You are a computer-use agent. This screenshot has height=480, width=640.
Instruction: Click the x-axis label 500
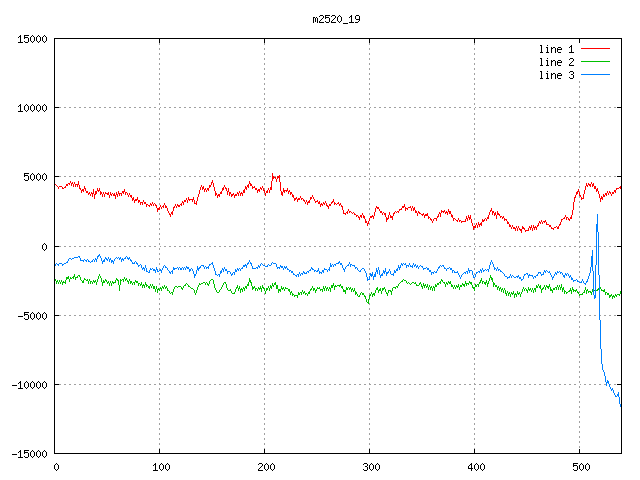tap(581, 467)
